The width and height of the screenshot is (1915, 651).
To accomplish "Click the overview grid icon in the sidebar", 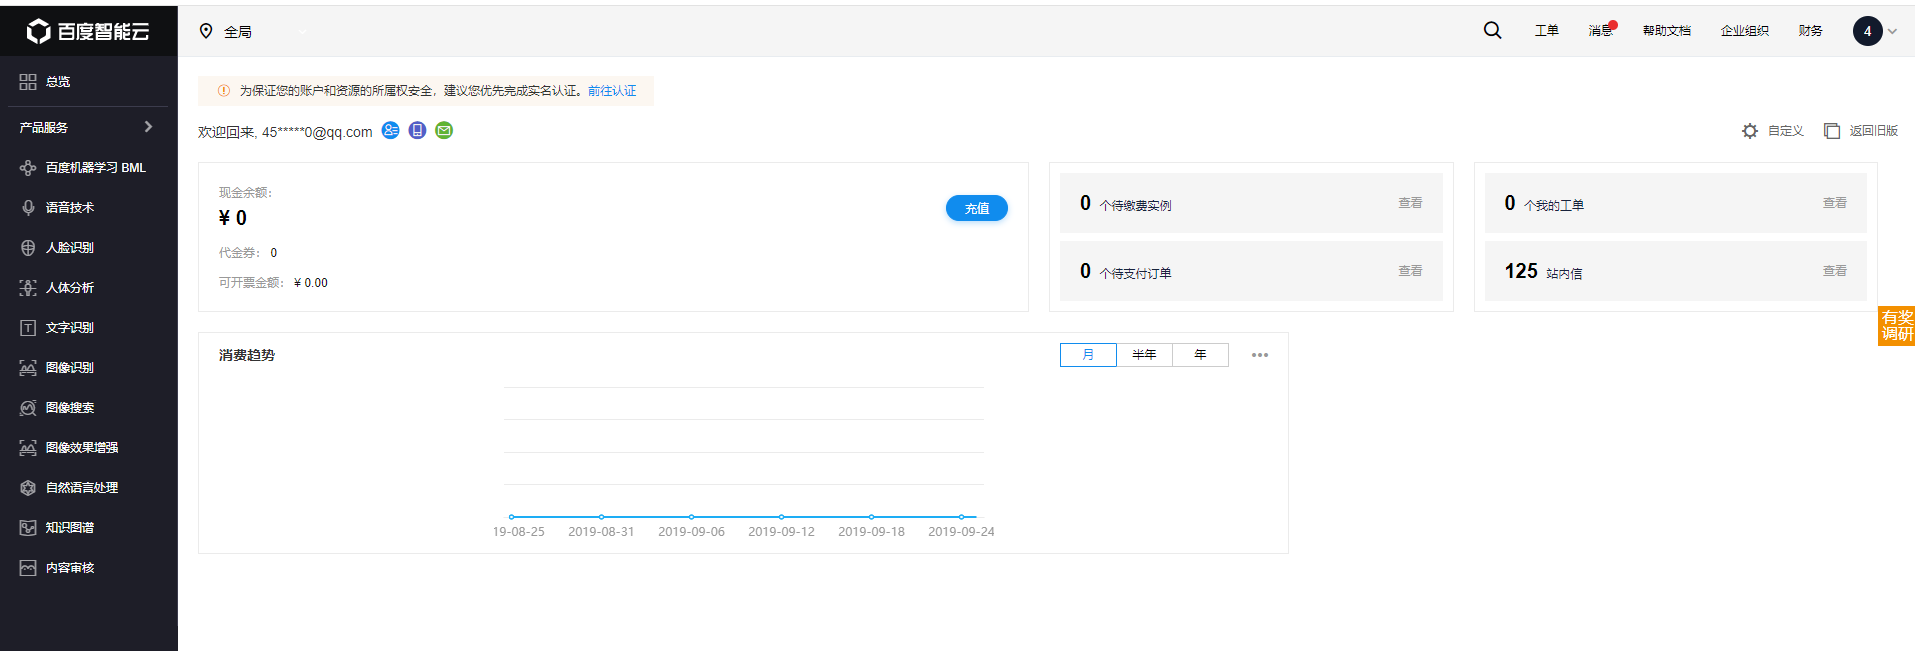I will pyautogui.click(x=28, y=82).
